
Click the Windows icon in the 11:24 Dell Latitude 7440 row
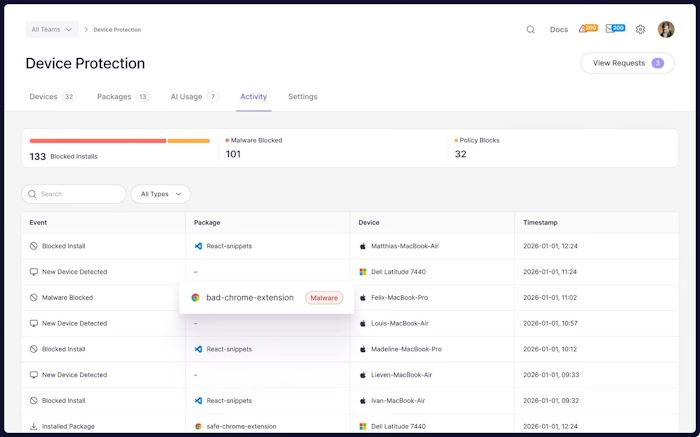363,272
